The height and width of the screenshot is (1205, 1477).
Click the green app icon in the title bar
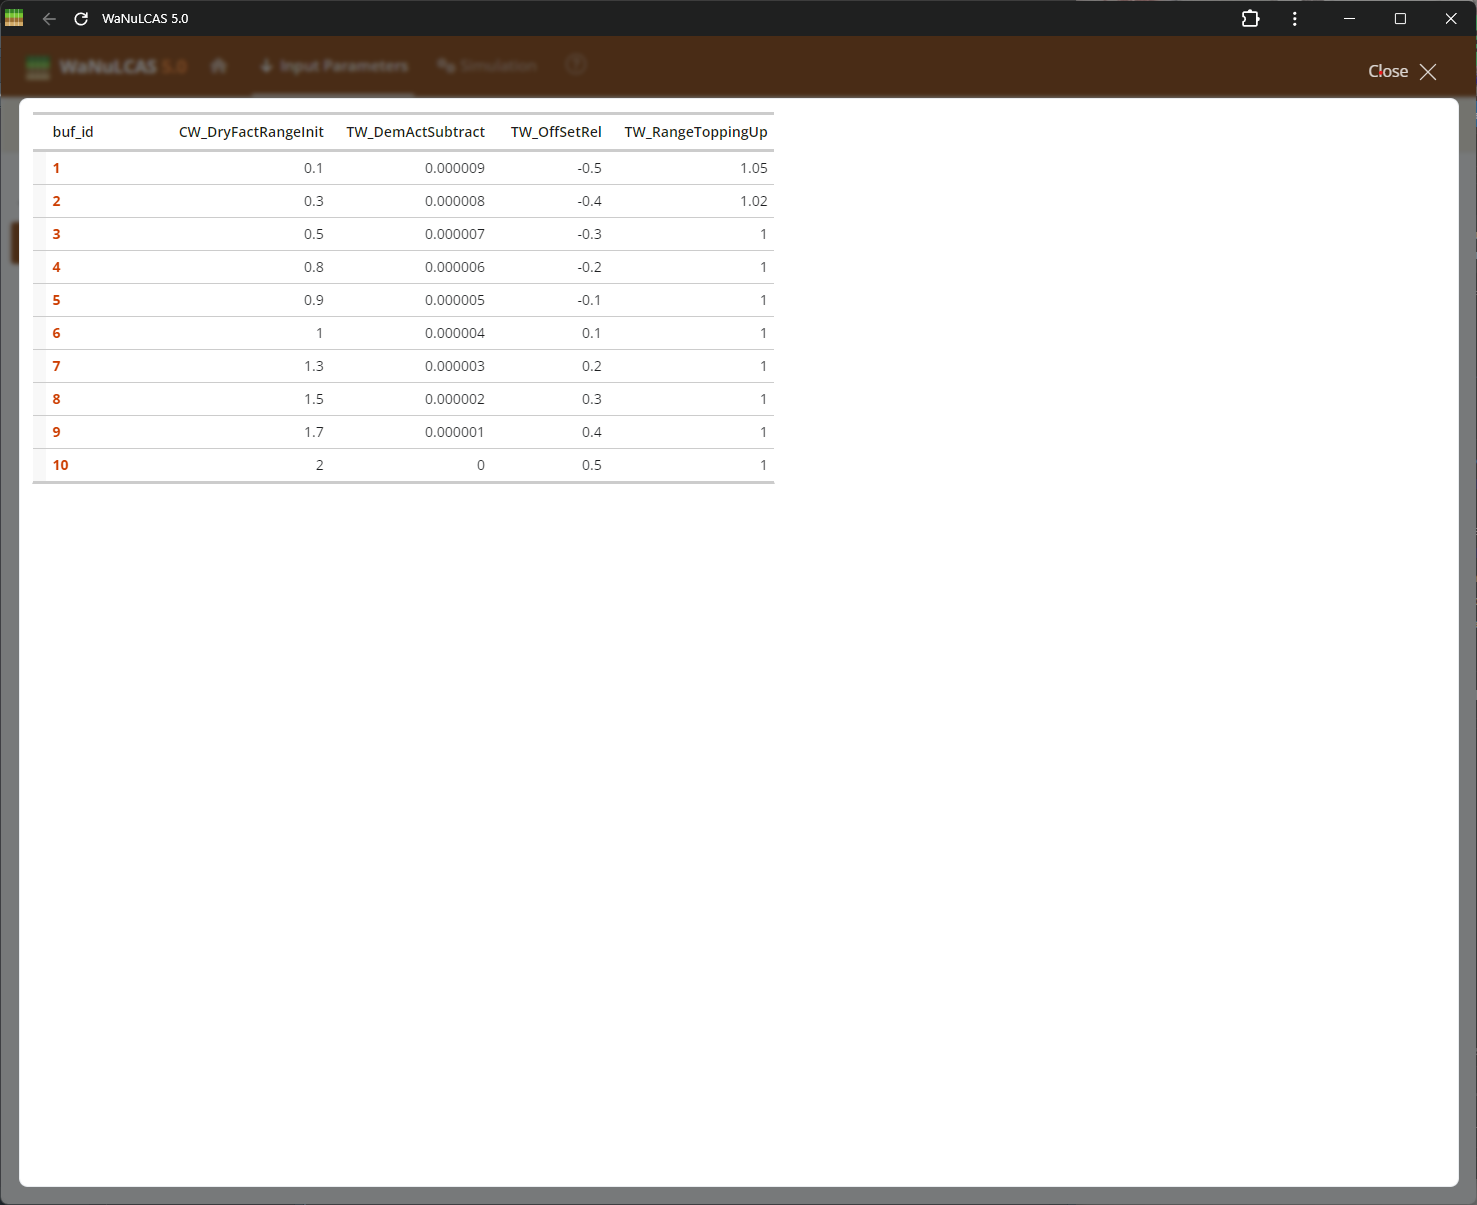pyautogui.click(x=14, y=17)
